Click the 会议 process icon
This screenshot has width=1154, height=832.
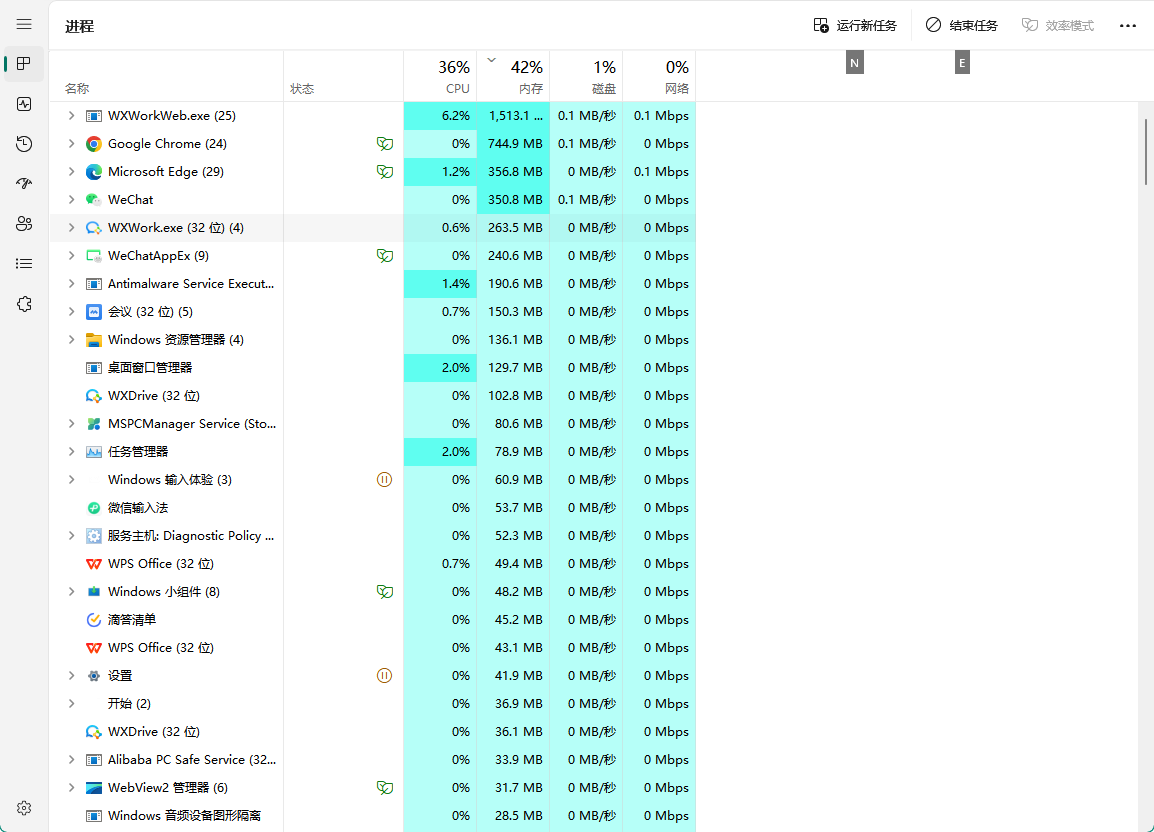coord(93,311)
